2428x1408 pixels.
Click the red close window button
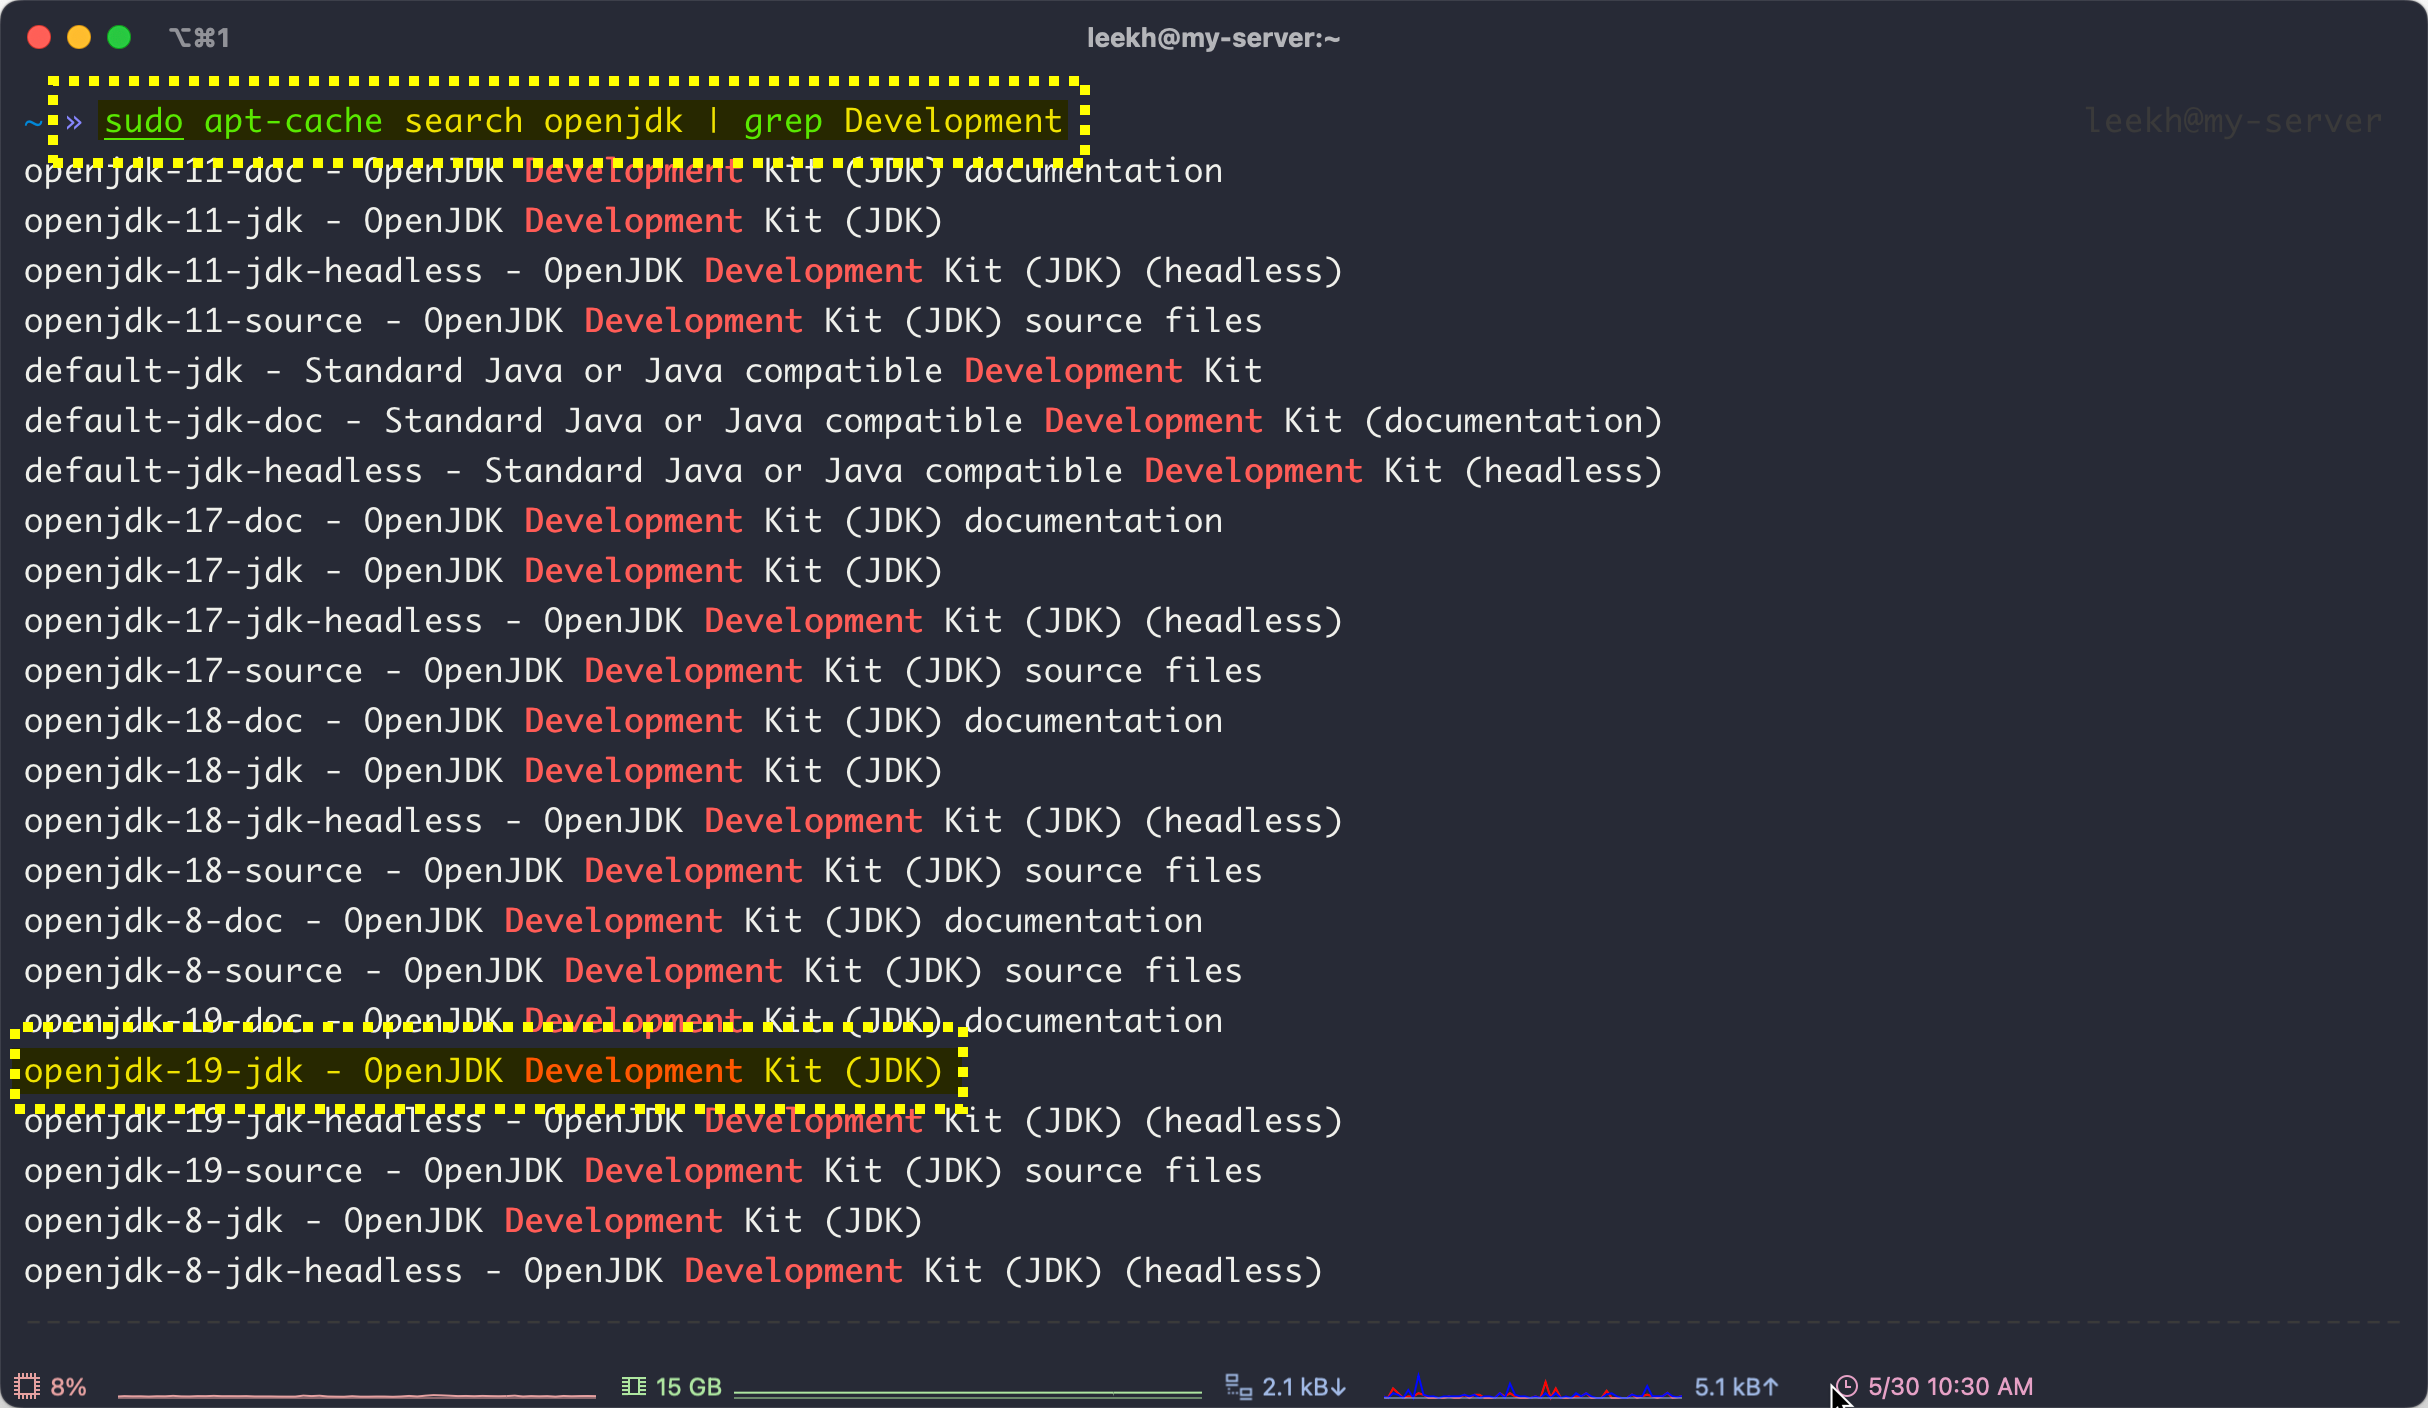[x=39, y=37]
